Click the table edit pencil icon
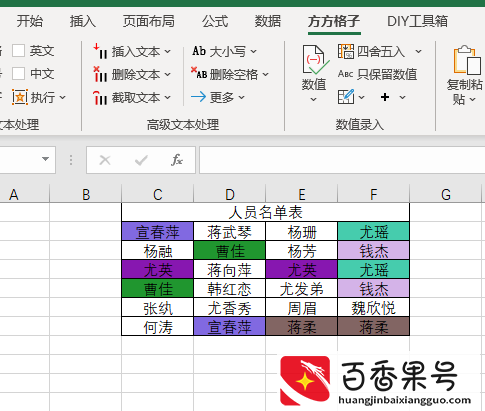Viewport: 485px width, 411px height. (x=346, y=97)
